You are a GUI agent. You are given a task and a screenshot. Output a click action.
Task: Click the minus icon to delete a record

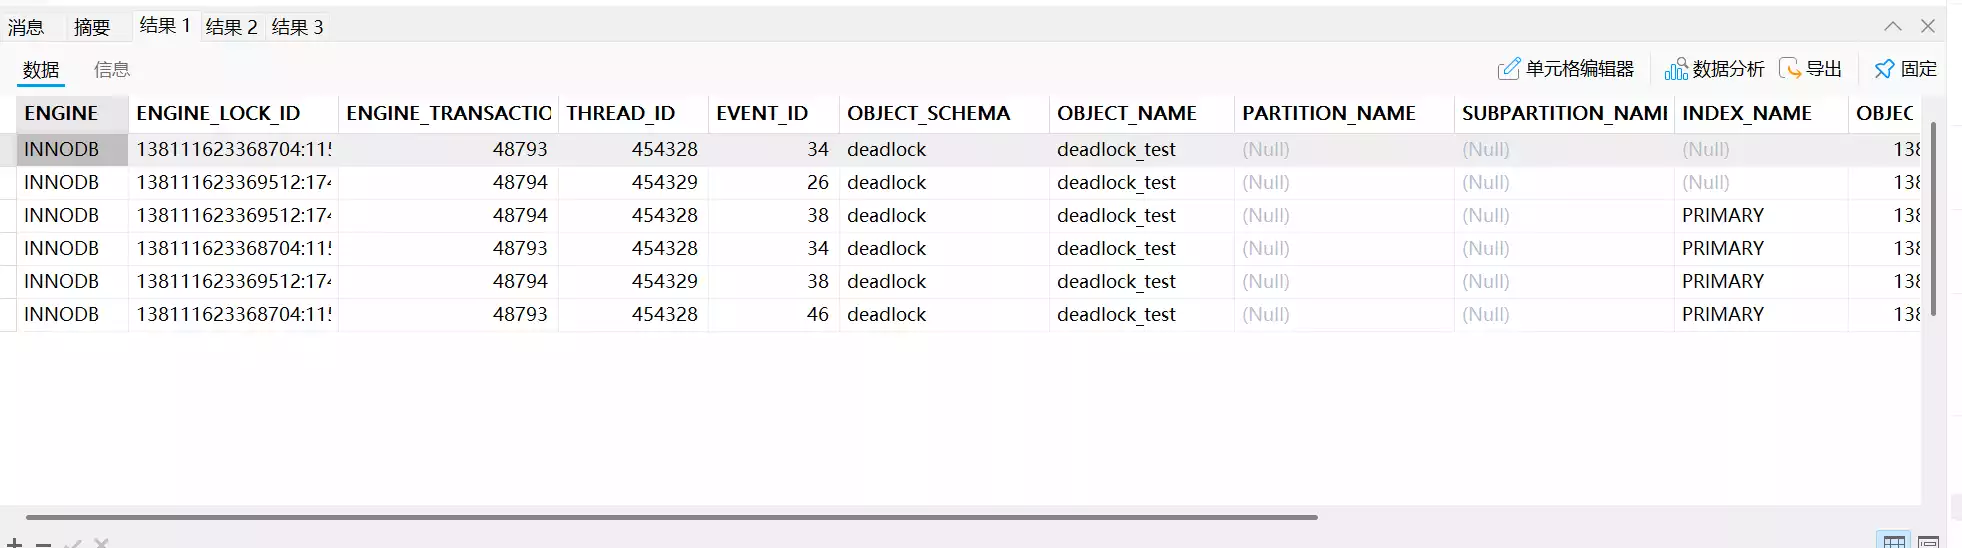43,543
